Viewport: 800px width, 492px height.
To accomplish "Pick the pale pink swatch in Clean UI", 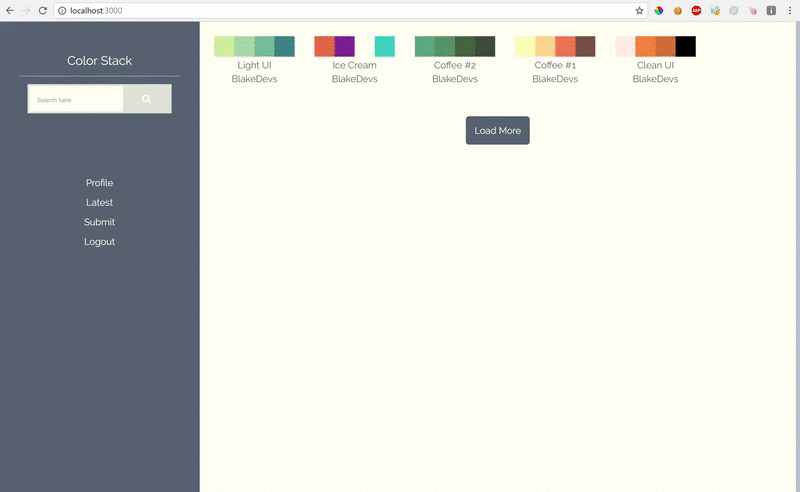I will point(626,46).
